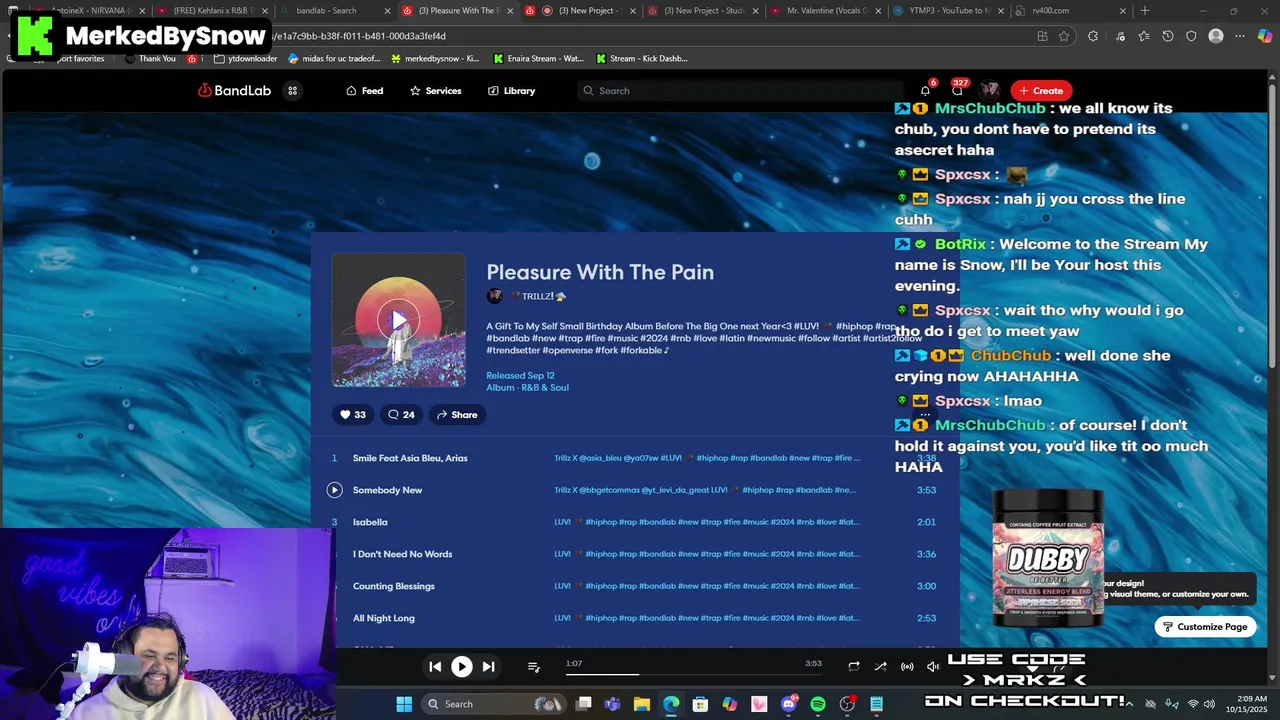Viewport: 1280px width, 720px height.
Task: Switch to the (FREE) Kehlani x R&B tab
Action: click(212, 11)
